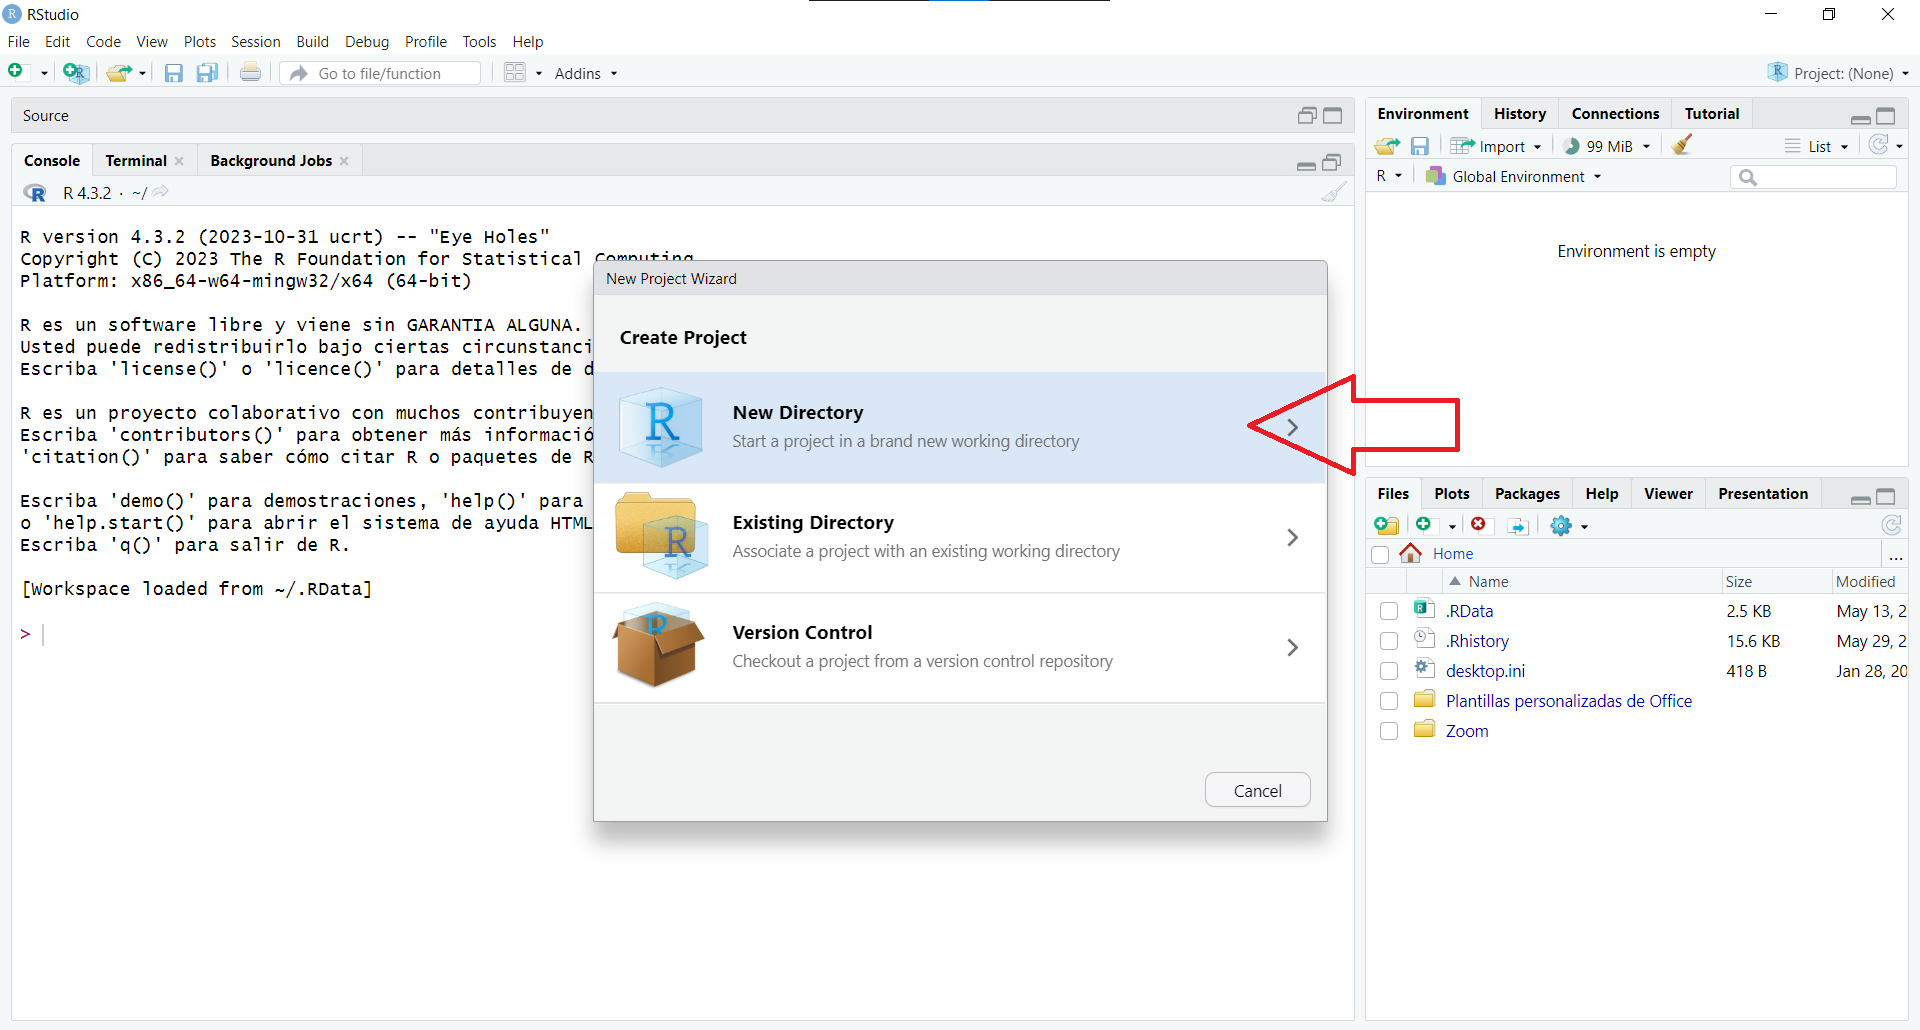Click the red Delete icon in Files pane
1920x1030 pixels.
pos(1478,525)
